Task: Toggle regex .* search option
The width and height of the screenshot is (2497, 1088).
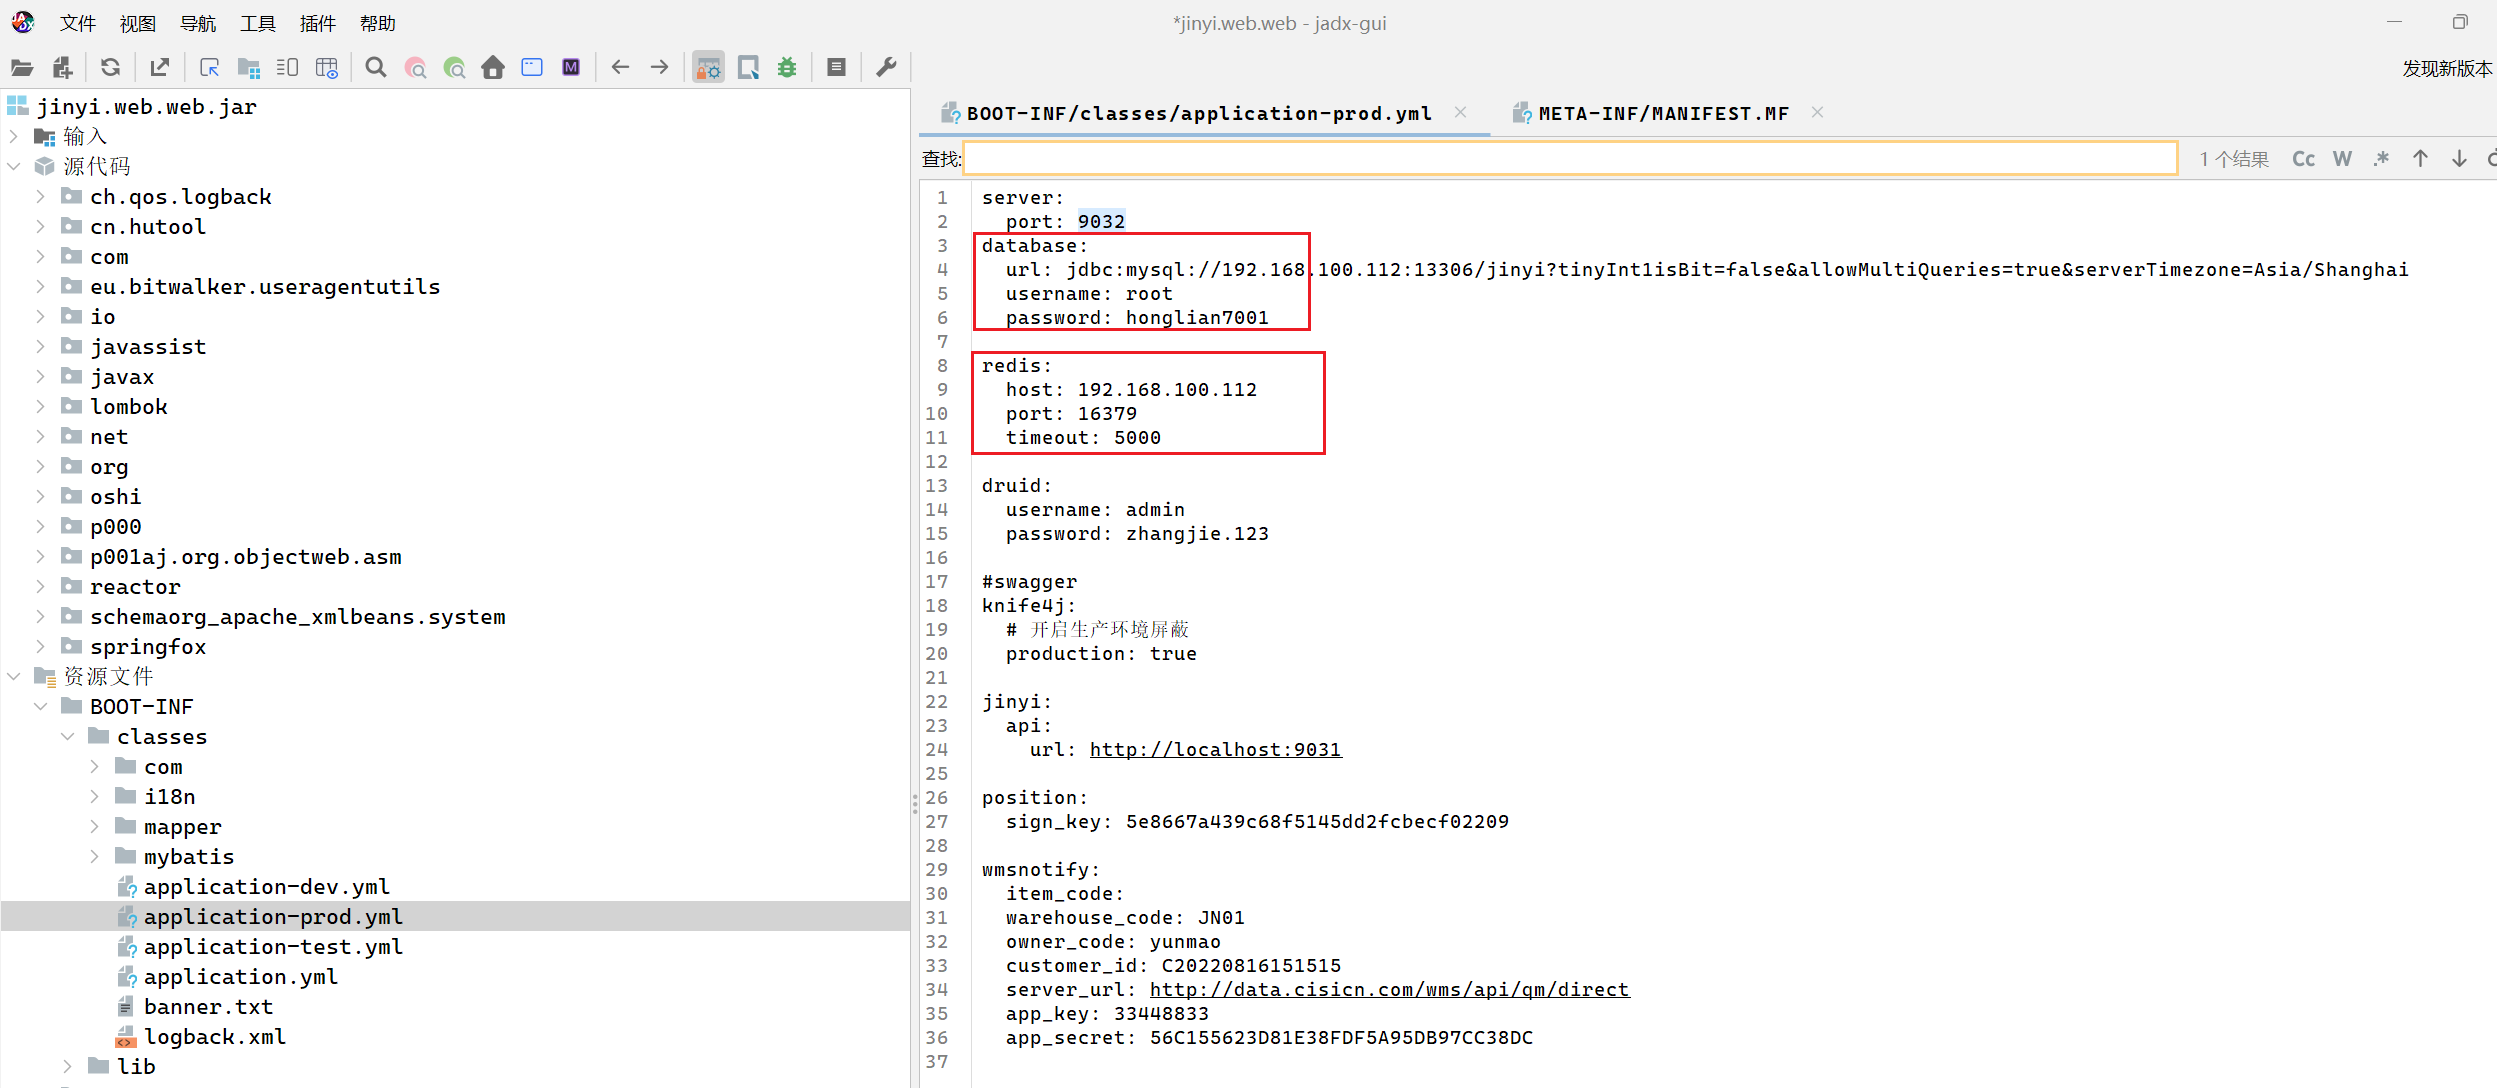Action: 2381,159
